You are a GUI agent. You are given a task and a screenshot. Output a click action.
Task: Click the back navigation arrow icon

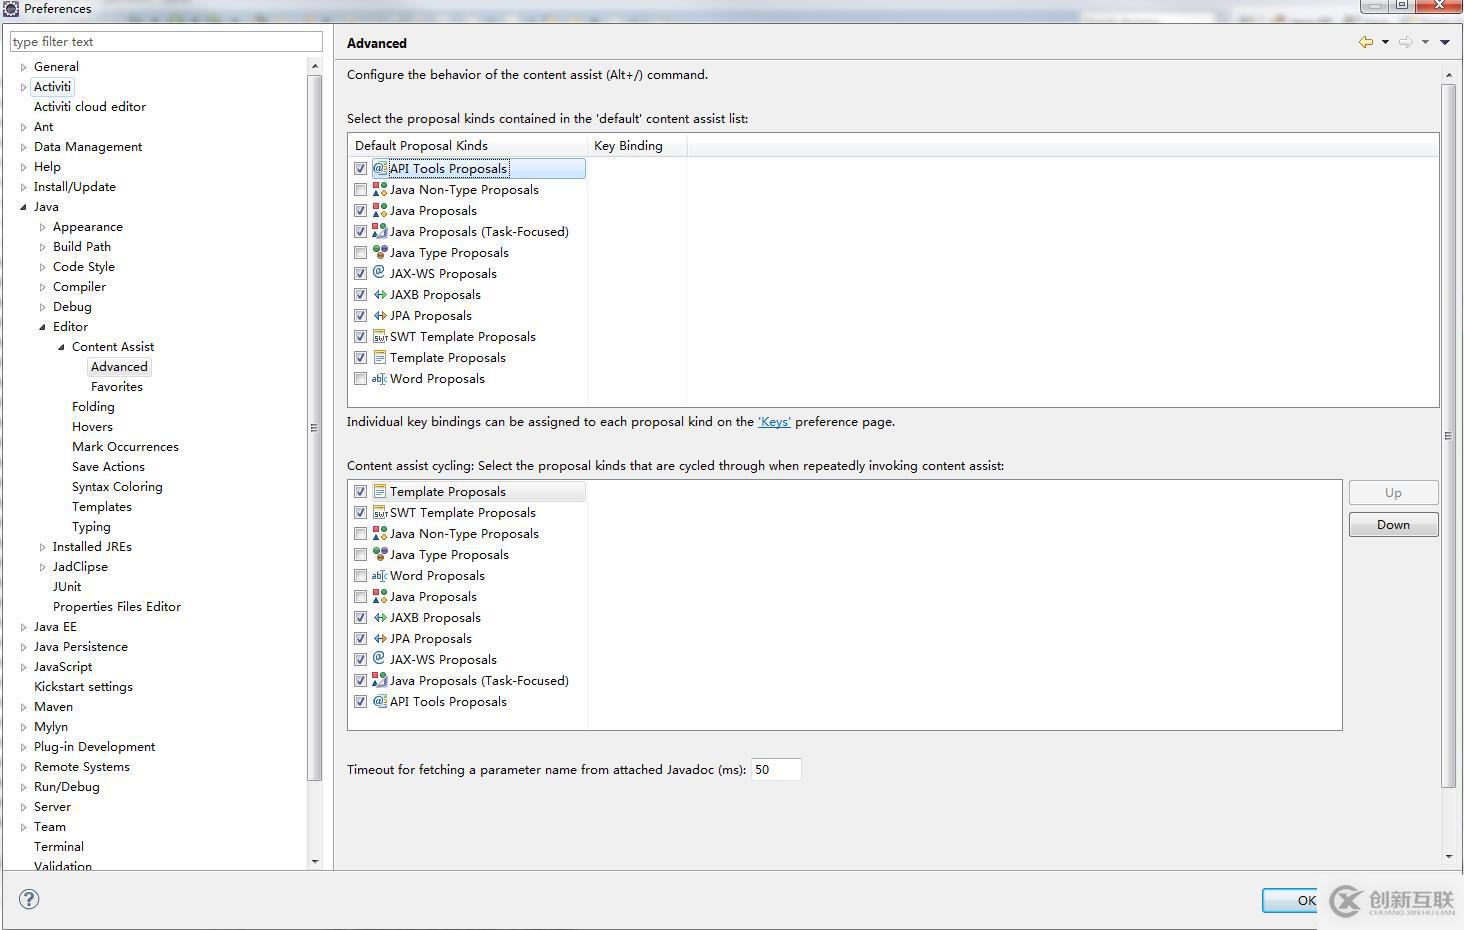tap(1365, 42)
